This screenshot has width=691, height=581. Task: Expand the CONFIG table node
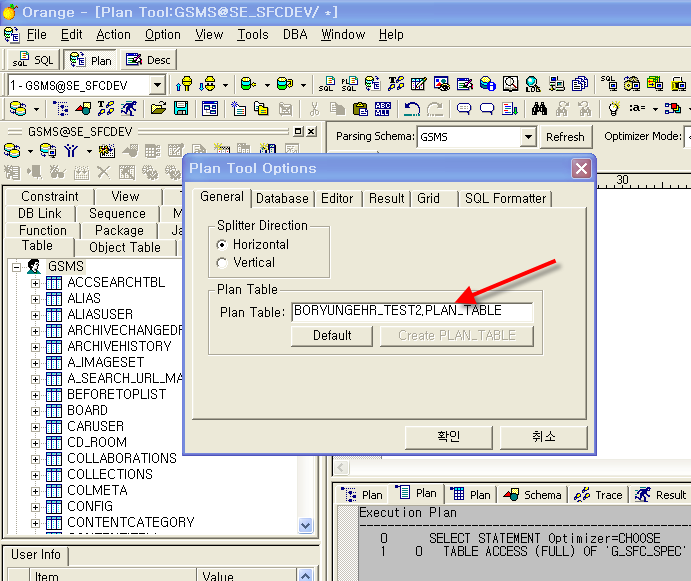click(x=35, y=507)
